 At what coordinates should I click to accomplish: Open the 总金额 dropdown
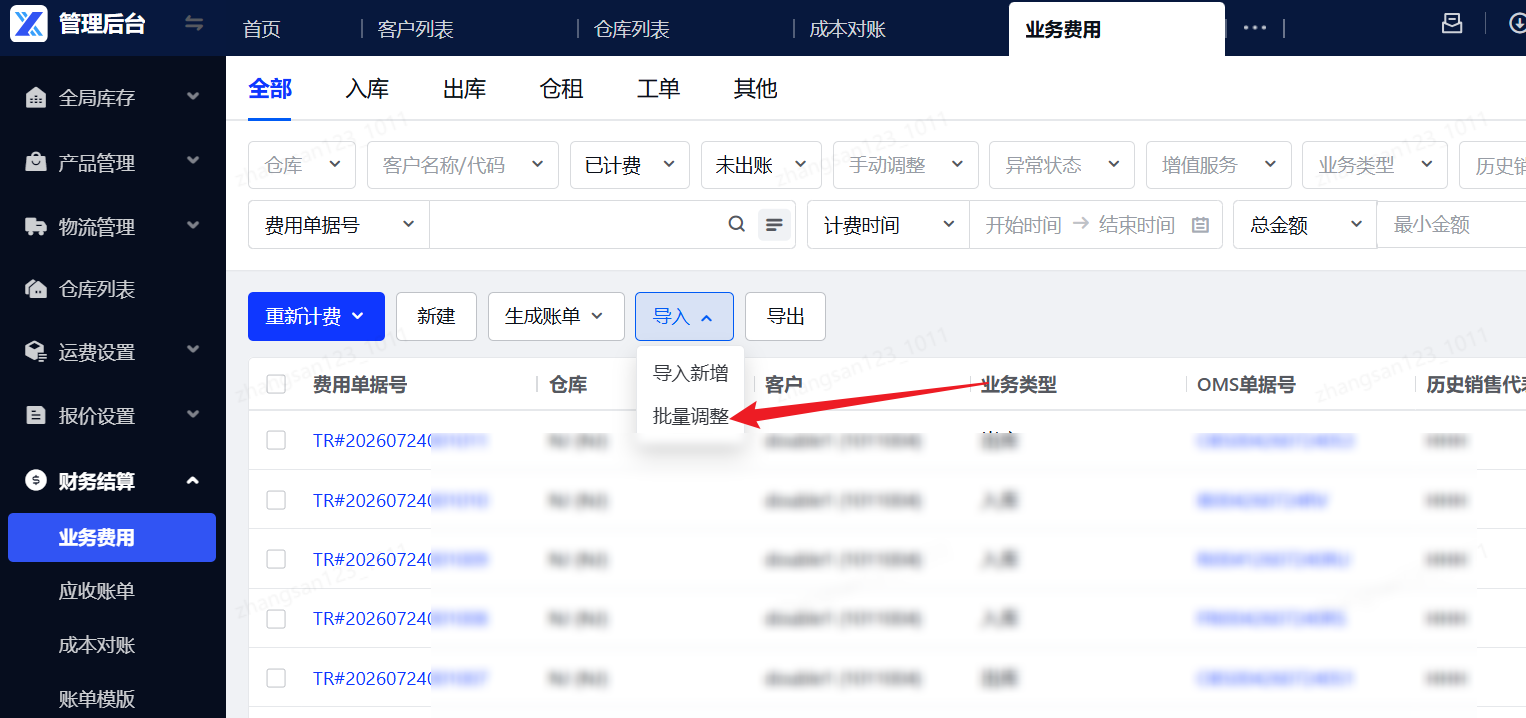click(1306, 225)
